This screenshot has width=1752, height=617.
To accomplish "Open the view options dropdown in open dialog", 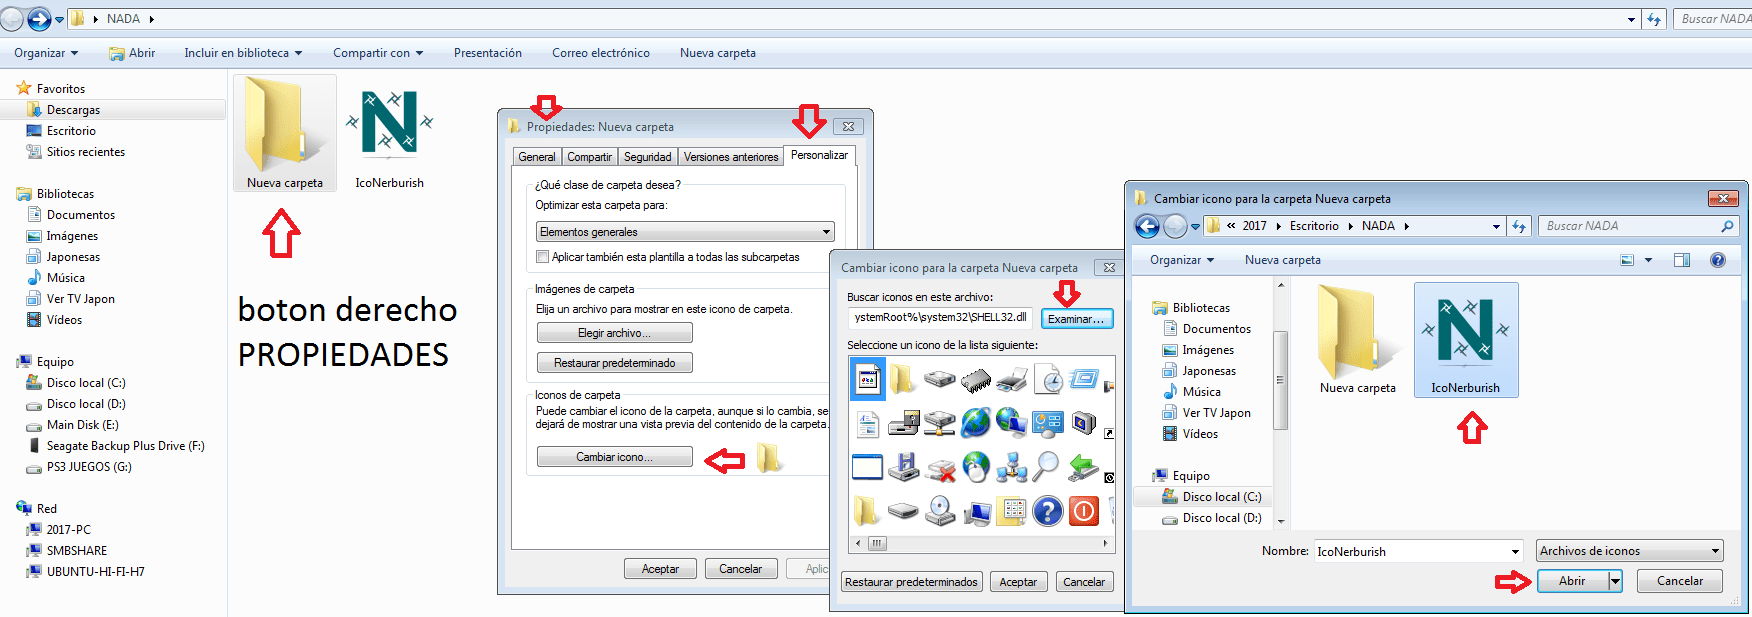I will [x=1648, y=260].
